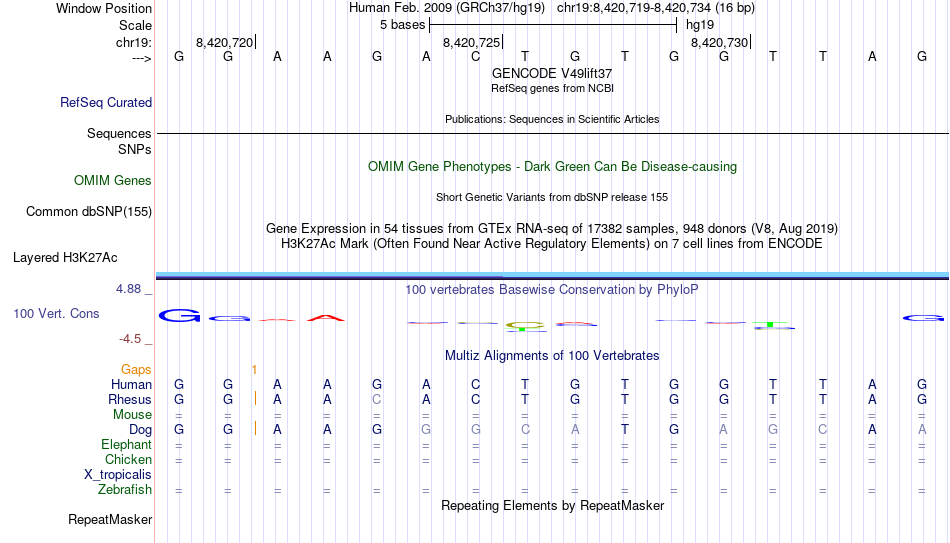Click the 5 bases scale bar line
This screenshot has width=950, height=543.
coord(553,25)
